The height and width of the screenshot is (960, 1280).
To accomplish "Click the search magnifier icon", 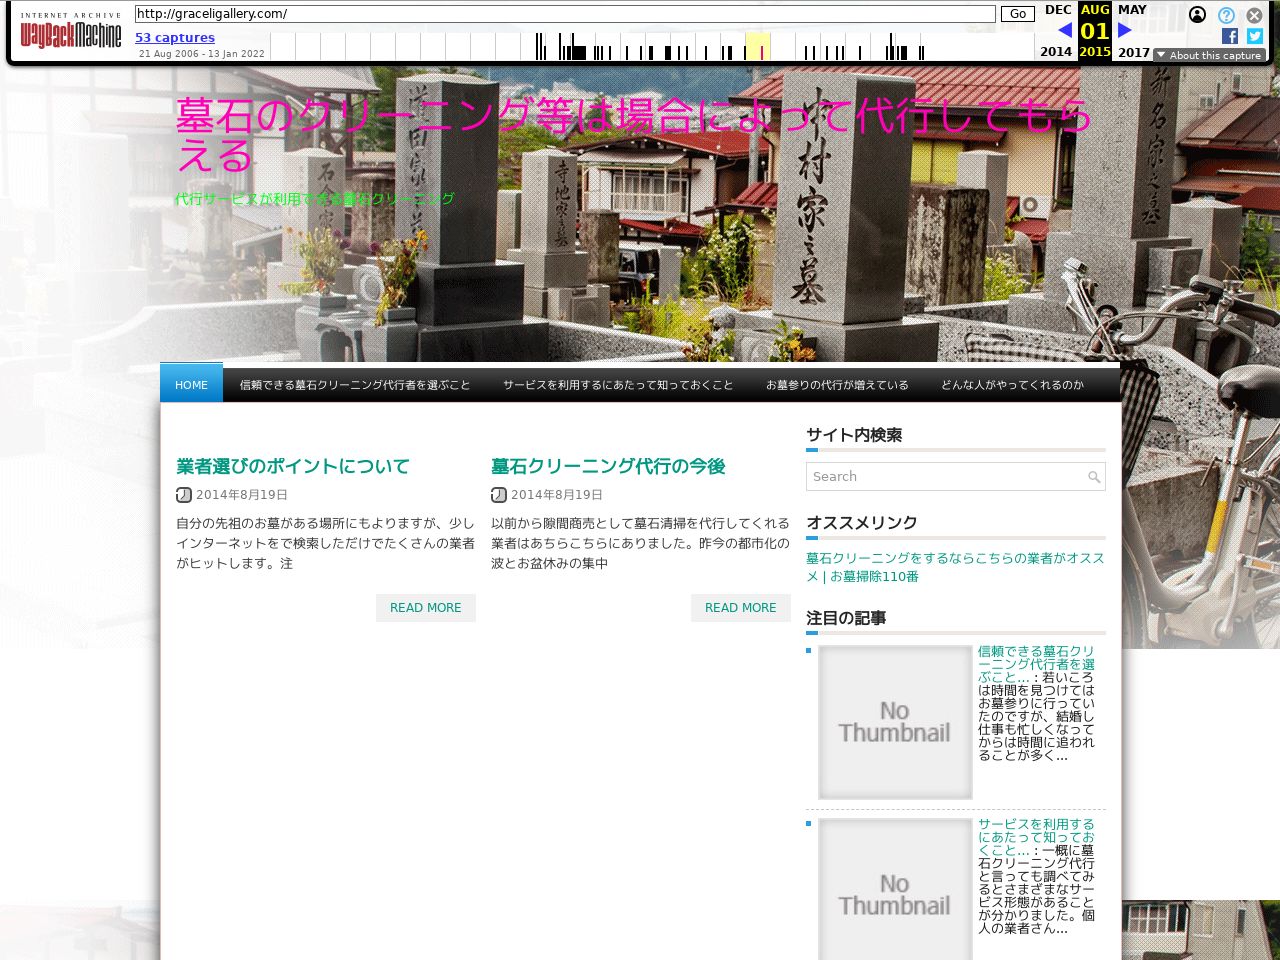I will coord(1094,477).
